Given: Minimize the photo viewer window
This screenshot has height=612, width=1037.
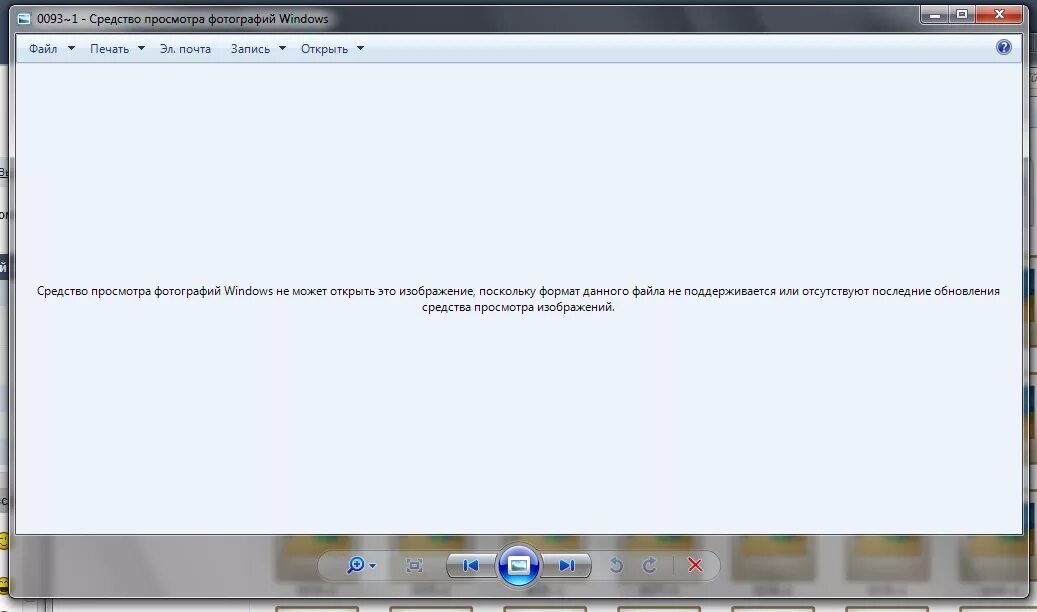Looking at the screenshot, I should pos(934,15).
